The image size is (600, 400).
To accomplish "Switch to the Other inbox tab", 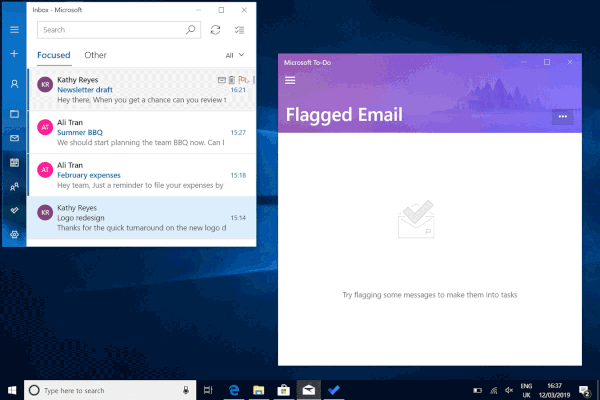I will [x=95, y=55].
